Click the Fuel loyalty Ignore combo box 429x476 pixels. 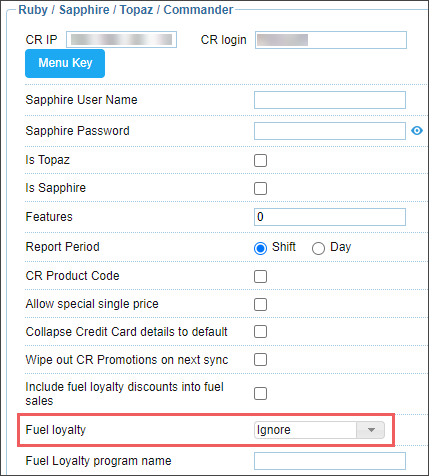point(319,430)
